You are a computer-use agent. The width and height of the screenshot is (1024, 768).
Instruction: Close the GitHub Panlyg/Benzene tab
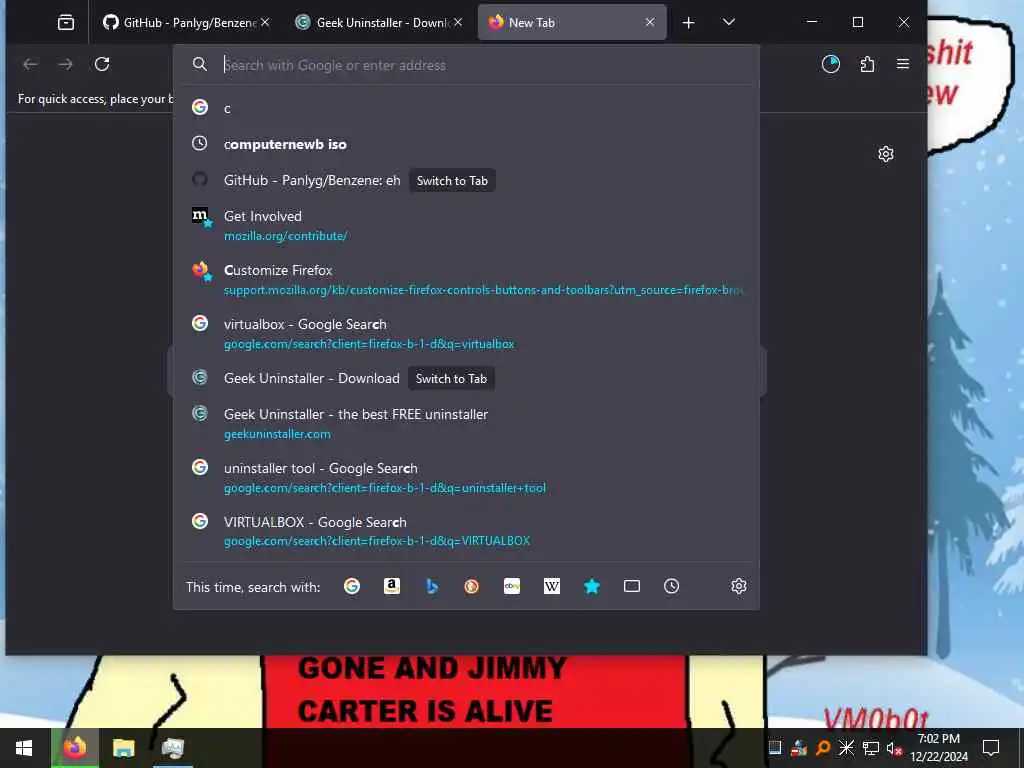coord(265,22)
